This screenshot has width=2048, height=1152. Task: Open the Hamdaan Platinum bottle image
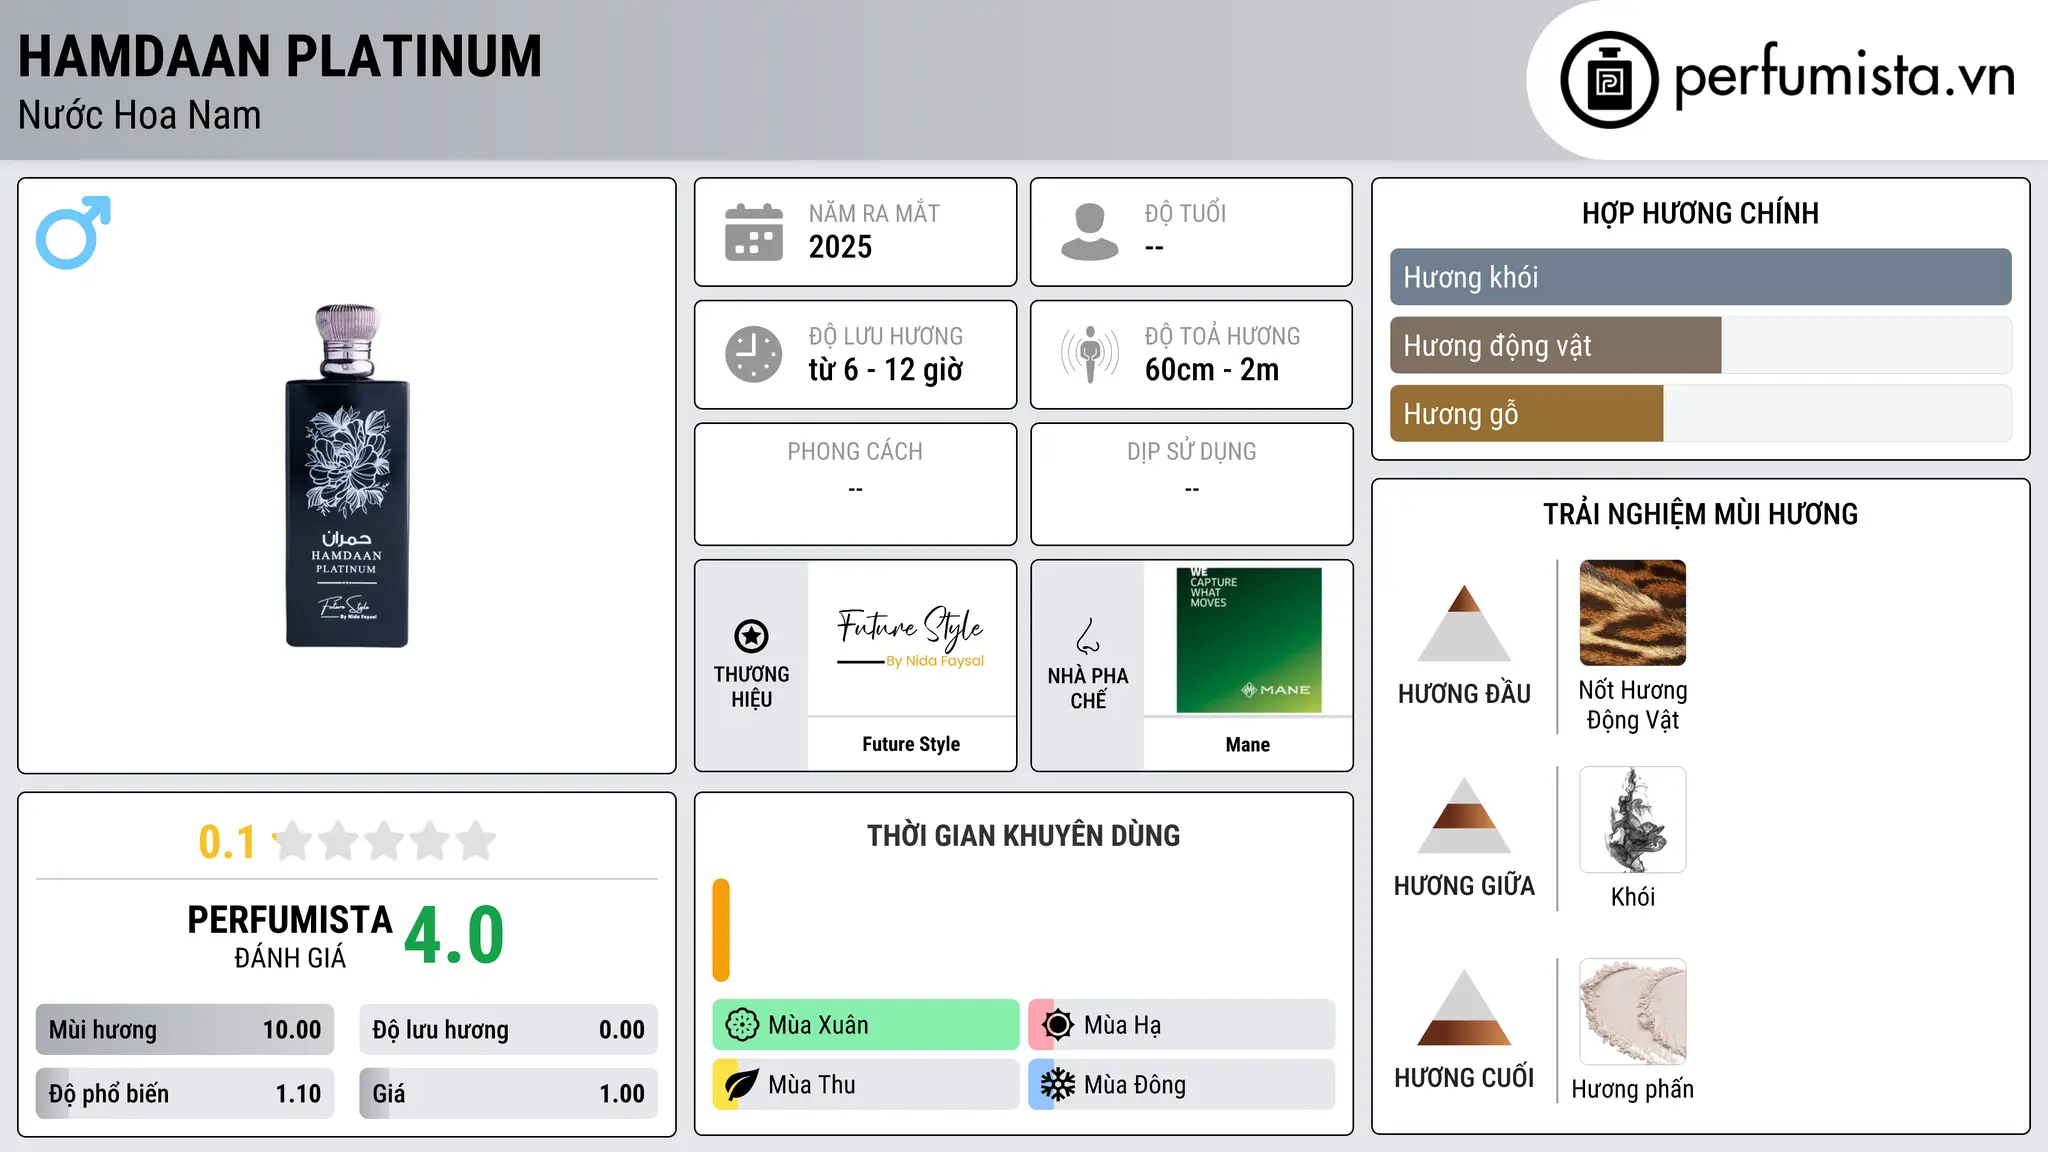(x=347, y=476)
